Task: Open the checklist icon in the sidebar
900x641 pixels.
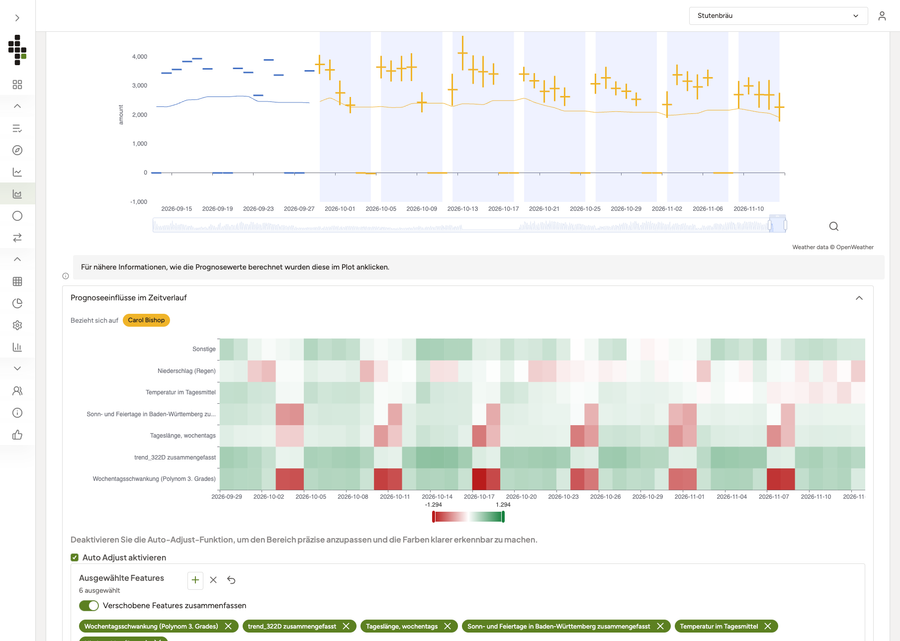Action: [17, 128]
